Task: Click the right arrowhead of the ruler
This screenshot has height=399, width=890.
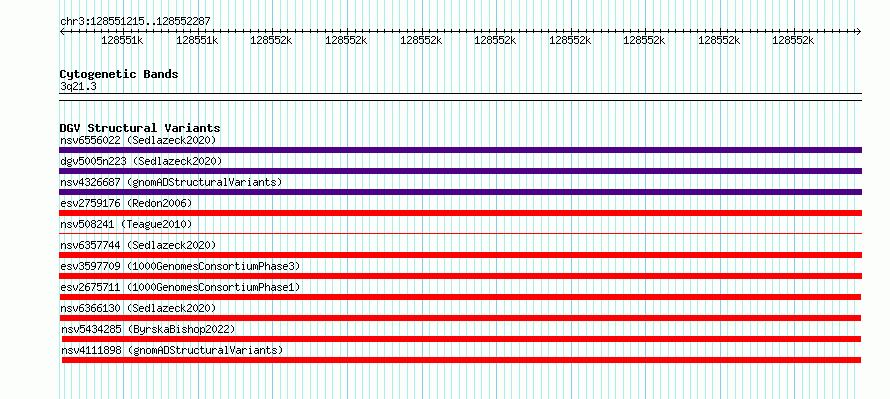Action: click(859, 31)
